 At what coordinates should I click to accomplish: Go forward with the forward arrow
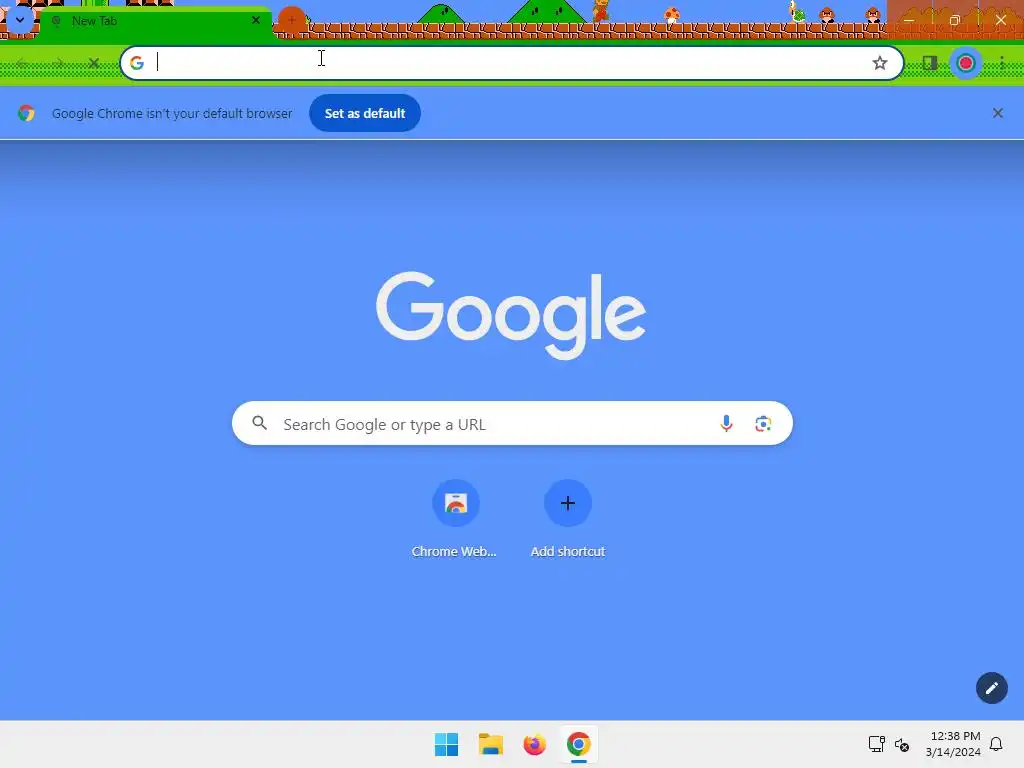coord(58,63)
